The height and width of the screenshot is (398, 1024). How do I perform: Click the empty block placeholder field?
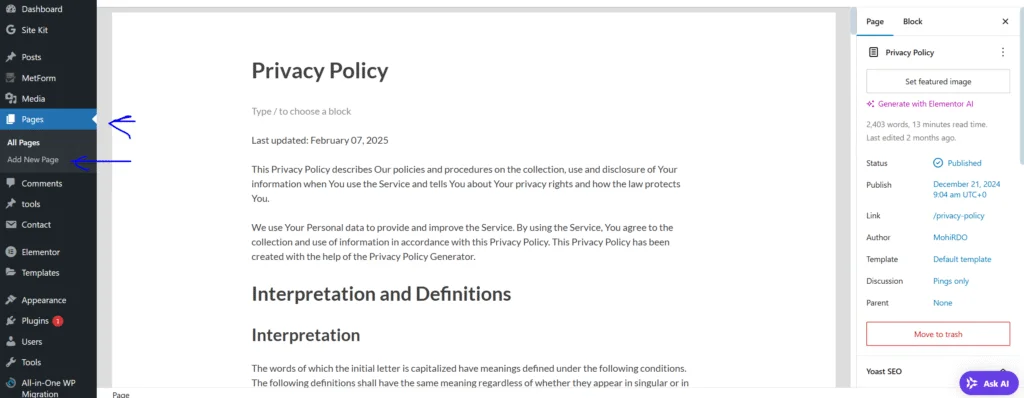469,111
